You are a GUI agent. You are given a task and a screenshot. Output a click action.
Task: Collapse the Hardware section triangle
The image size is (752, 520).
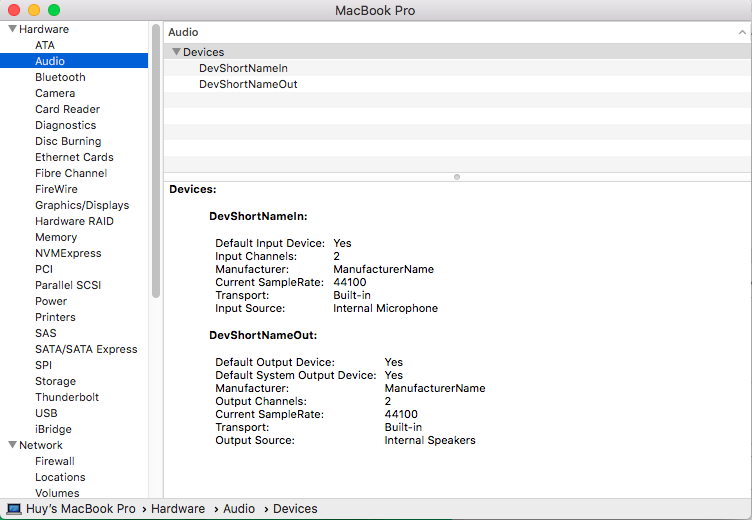click(x=12, y=29)
